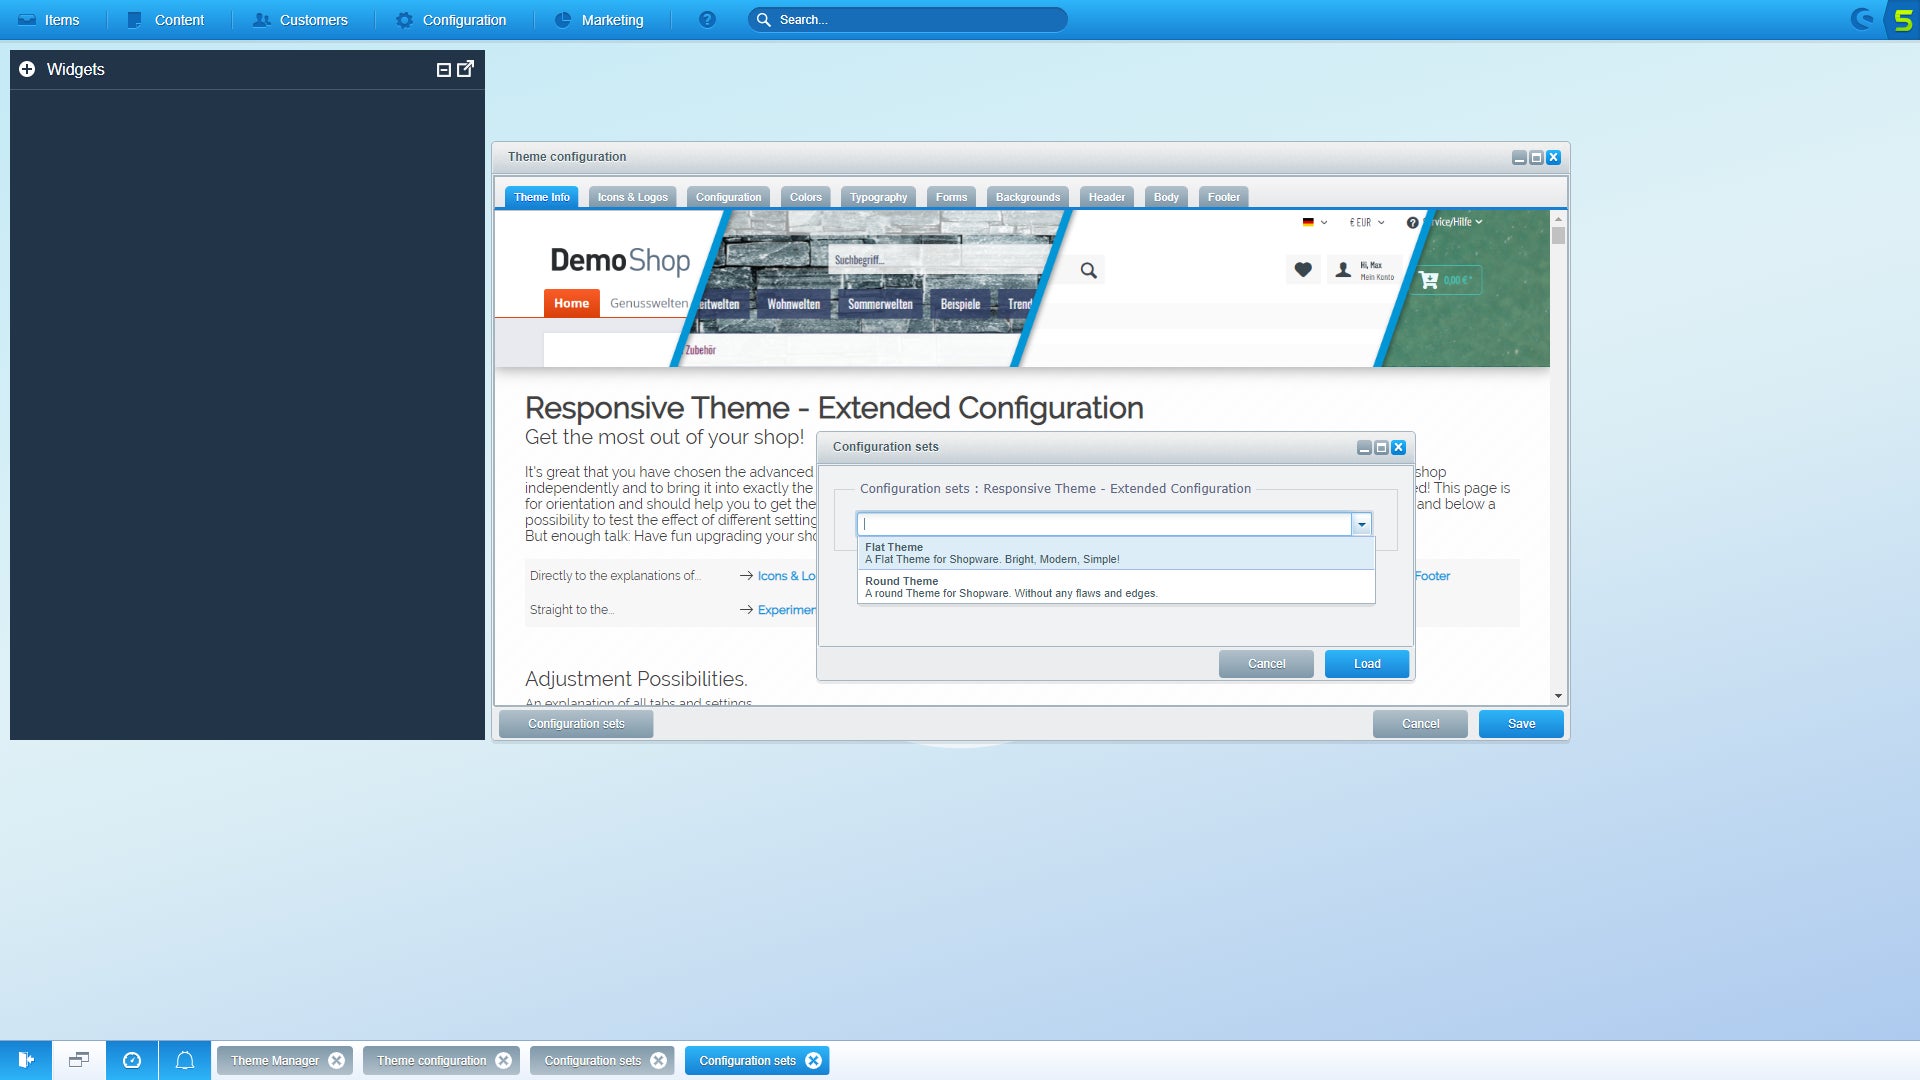Click the top search field
Viewport: 1920px width, 1080px height.
[908, 20]
